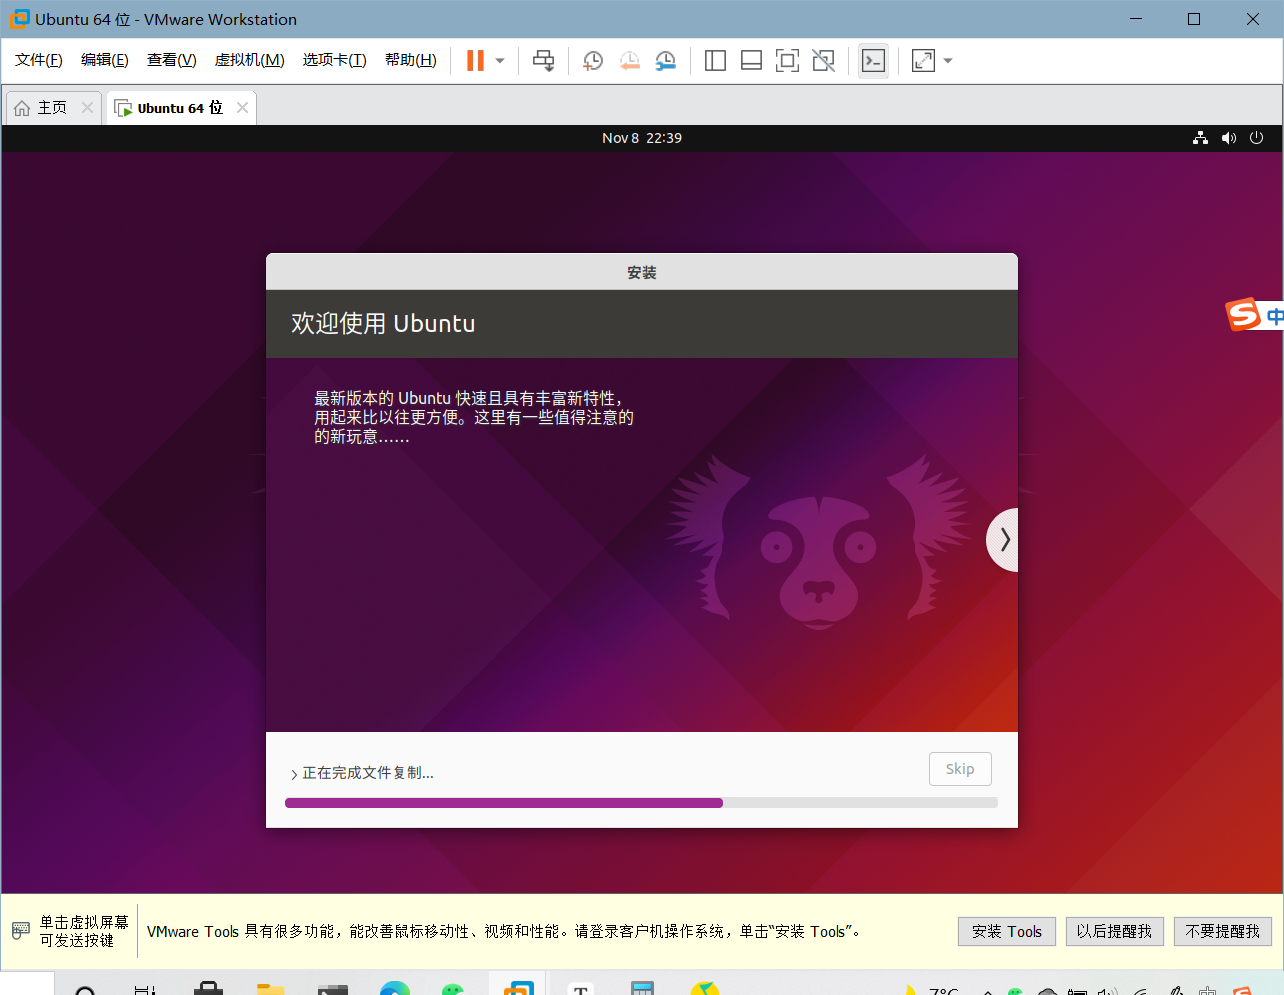Open the 虚拟机(M) menu
This screenshot has width=1284, height=995.
pos(250,60)
